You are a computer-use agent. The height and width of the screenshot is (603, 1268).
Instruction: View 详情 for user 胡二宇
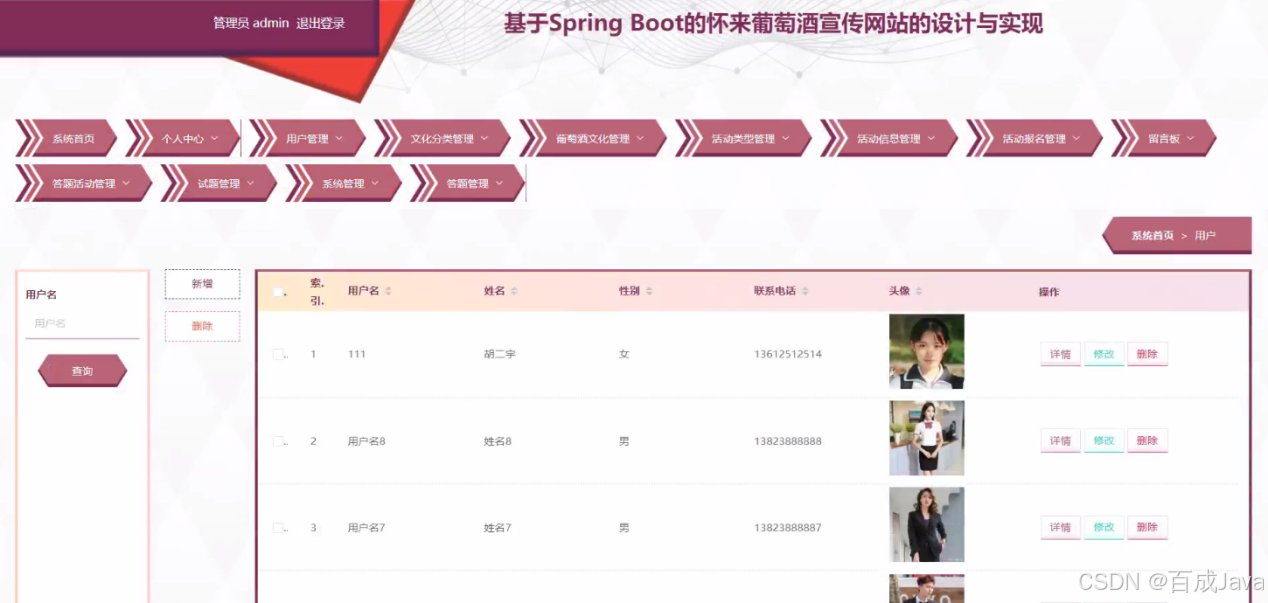(1060, 354)
